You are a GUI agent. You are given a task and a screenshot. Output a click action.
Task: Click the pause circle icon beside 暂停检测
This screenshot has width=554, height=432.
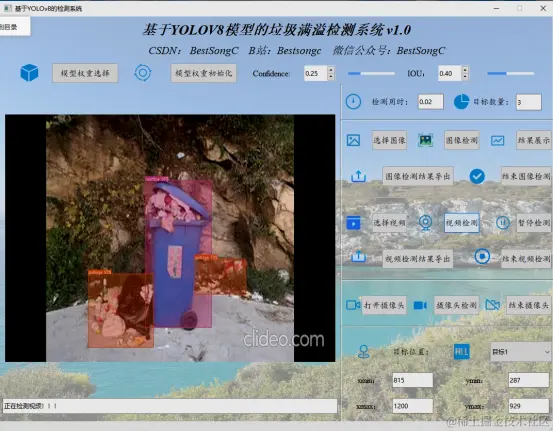click(x=503, y=223)
